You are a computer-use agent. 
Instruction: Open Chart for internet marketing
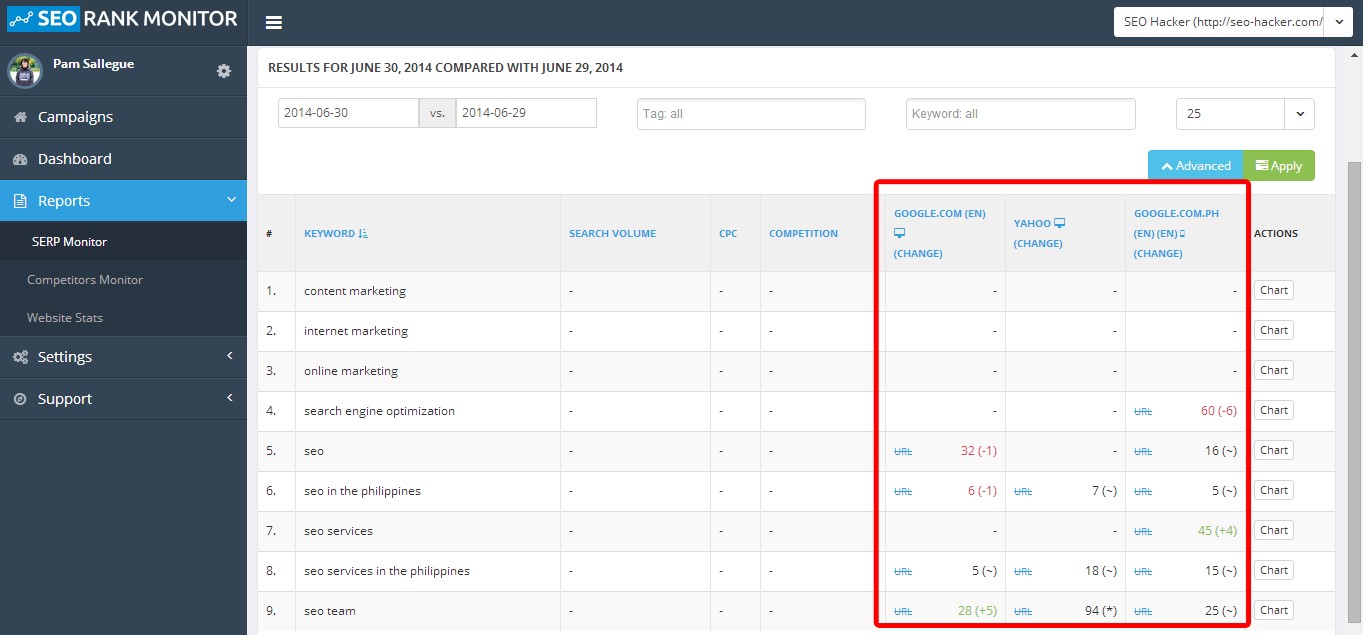point(1273,330)
